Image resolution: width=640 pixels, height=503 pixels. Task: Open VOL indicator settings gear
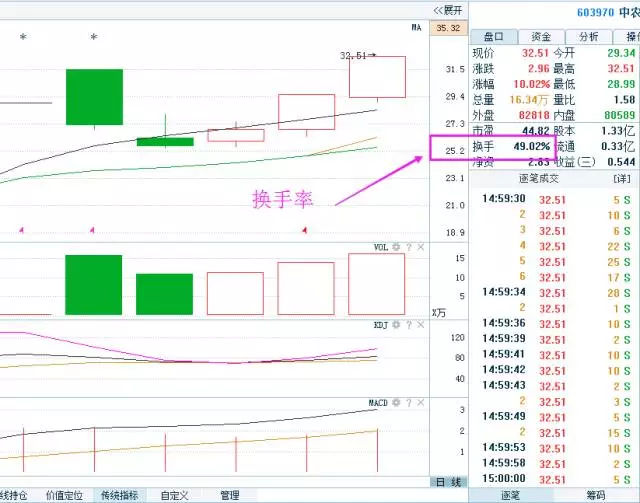click(x=396, y=247)
